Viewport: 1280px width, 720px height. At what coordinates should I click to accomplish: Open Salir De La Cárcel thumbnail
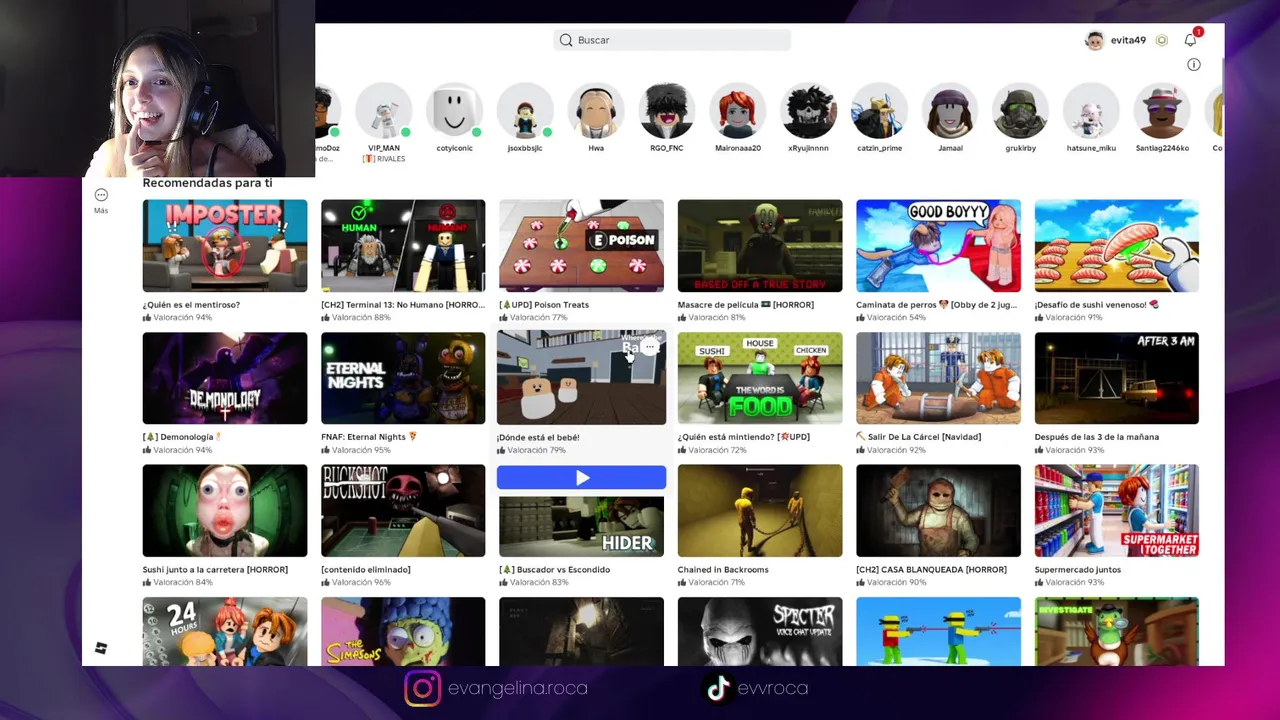tap(938, 378)
